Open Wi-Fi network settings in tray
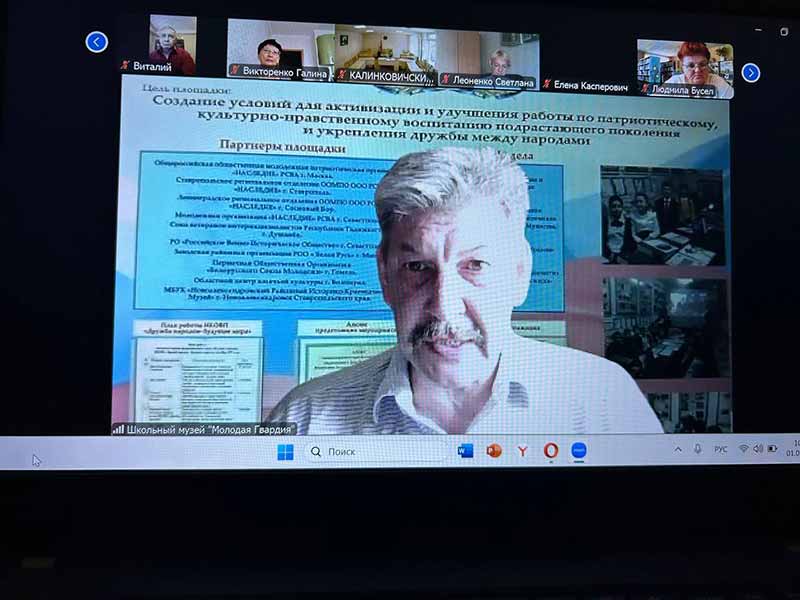This screenshot has width=800, height=600. (744, 448)
